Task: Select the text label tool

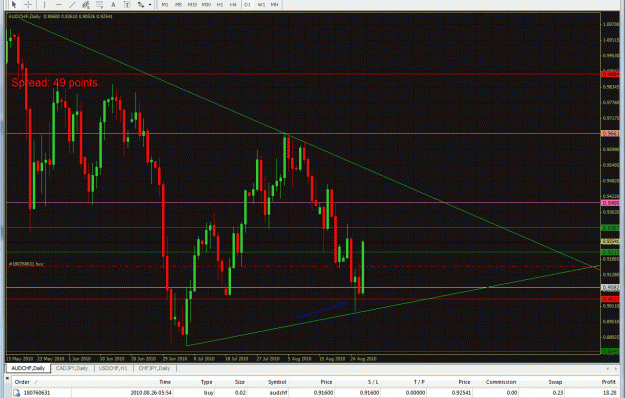Action: [x=127, y=4]
